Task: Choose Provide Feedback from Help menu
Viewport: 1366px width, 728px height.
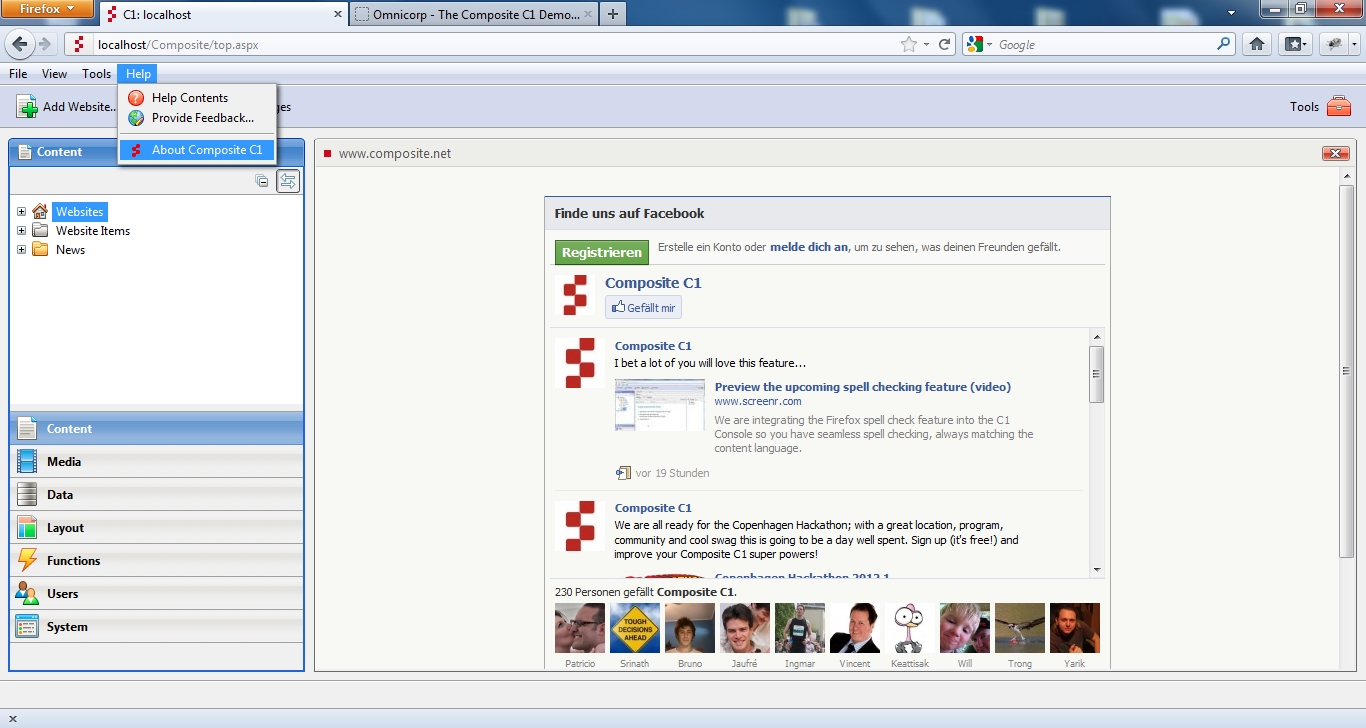Action: click(202, 118)
